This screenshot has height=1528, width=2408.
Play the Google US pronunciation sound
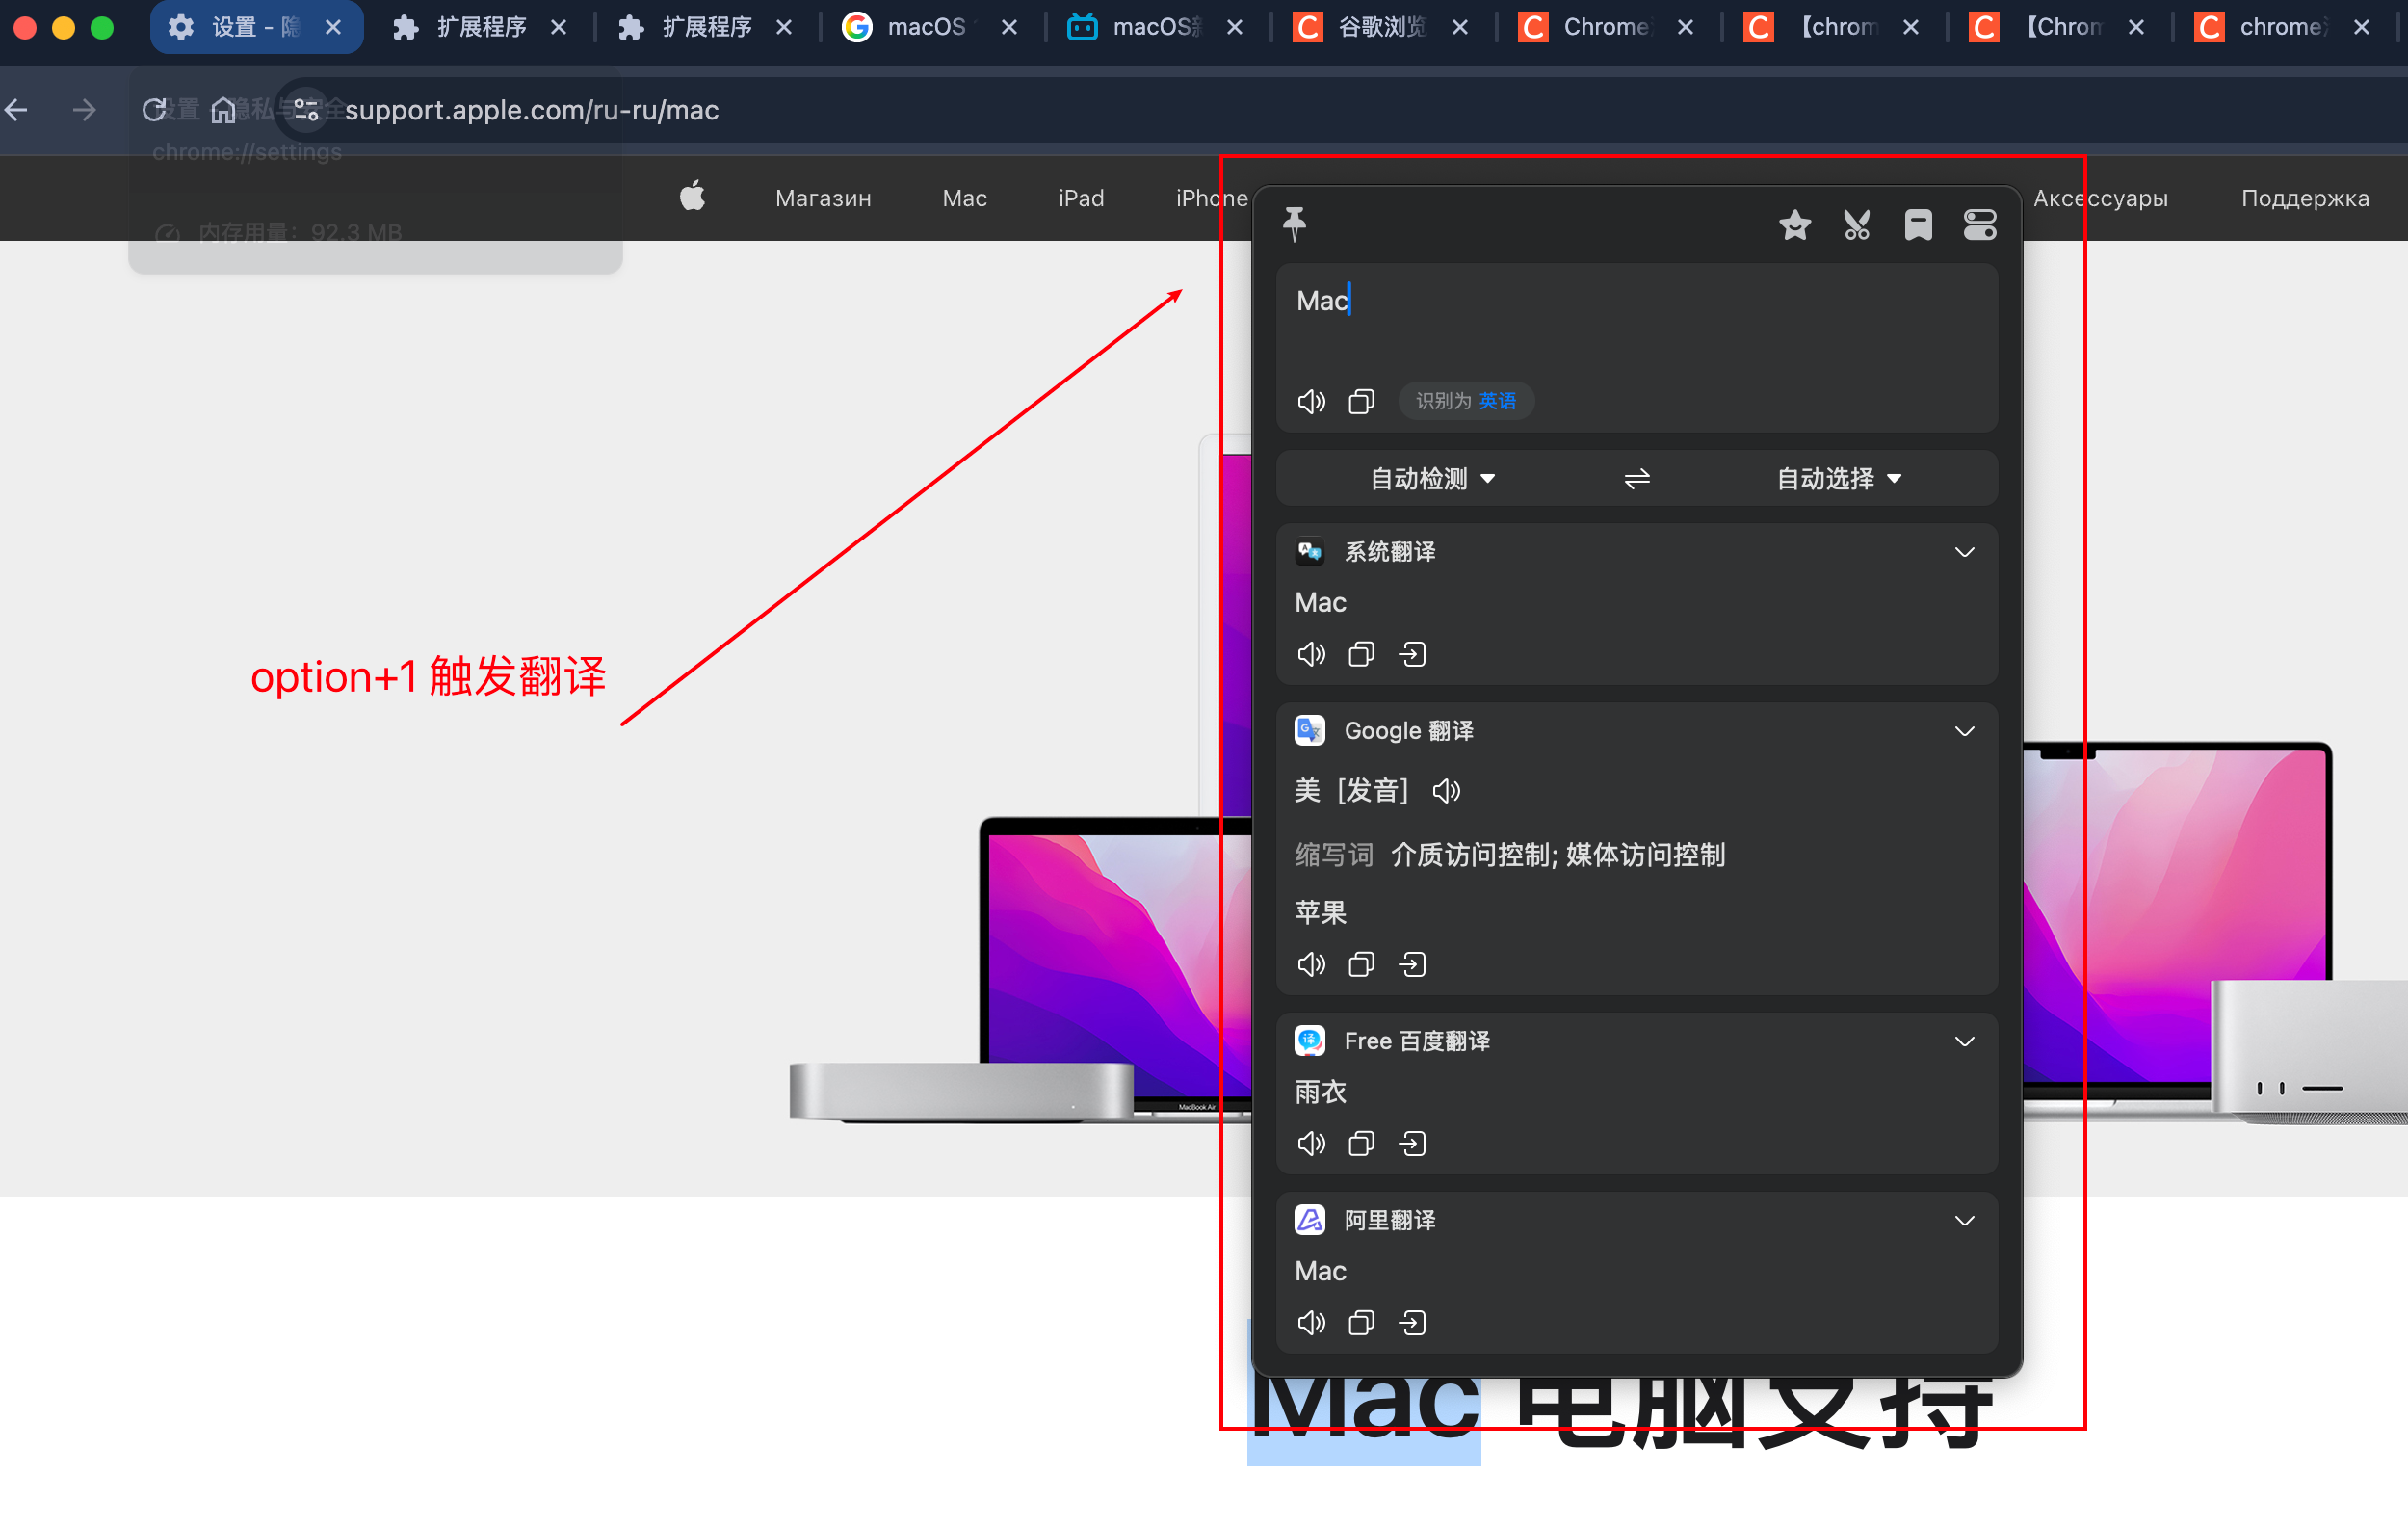coord(1446,792)
